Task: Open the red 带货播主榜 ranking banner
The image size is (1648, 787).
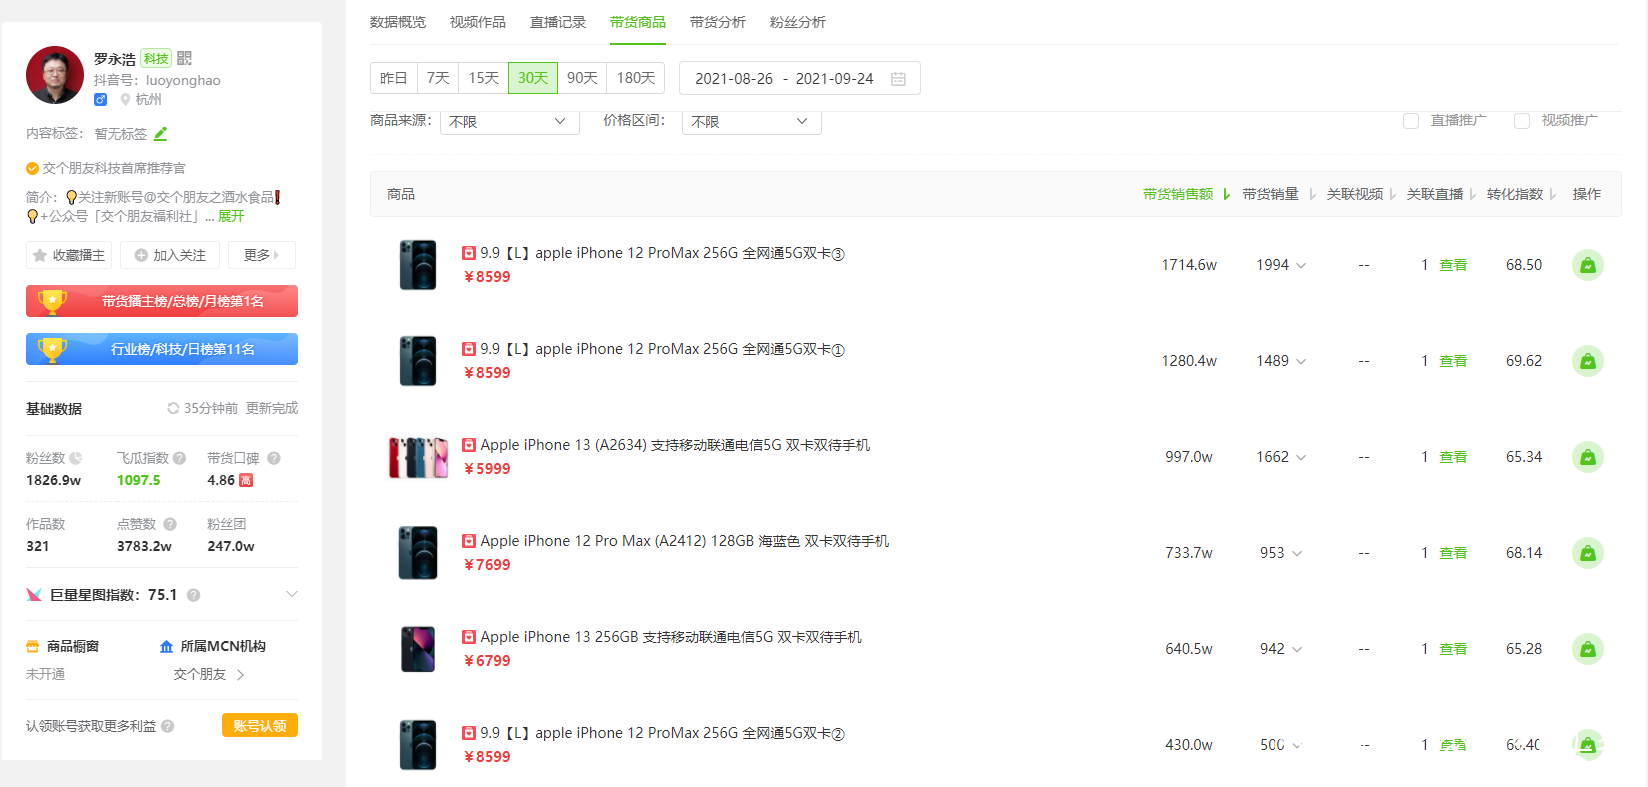Action: [162, 301]
